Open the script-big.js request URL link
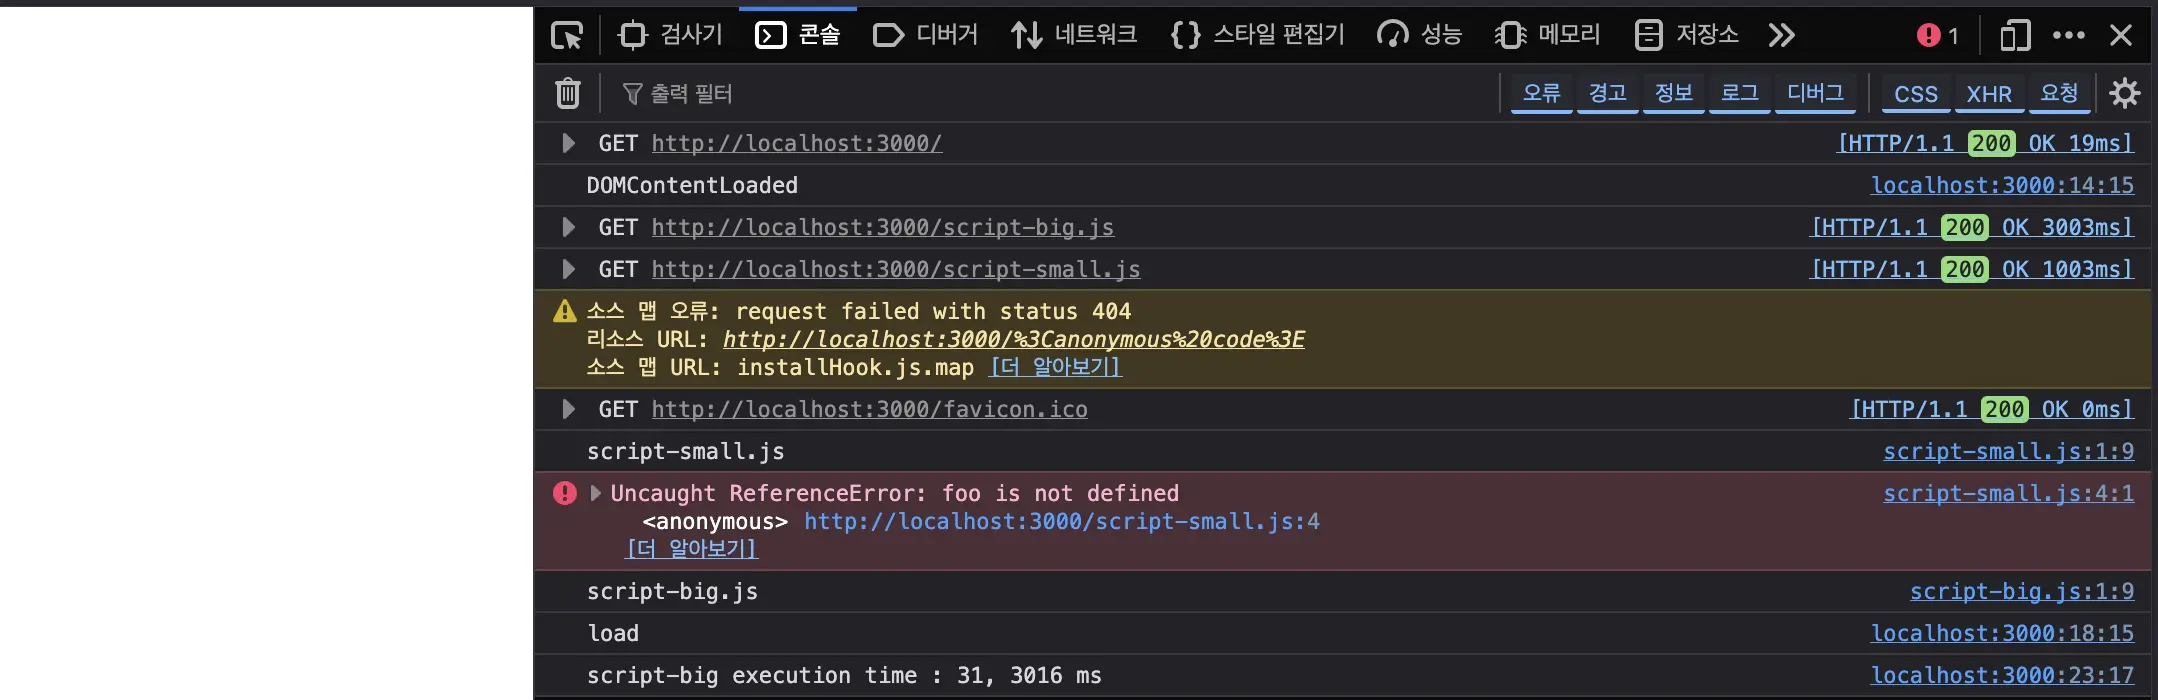Viewport: 2158px width, 700px height. 883,227
